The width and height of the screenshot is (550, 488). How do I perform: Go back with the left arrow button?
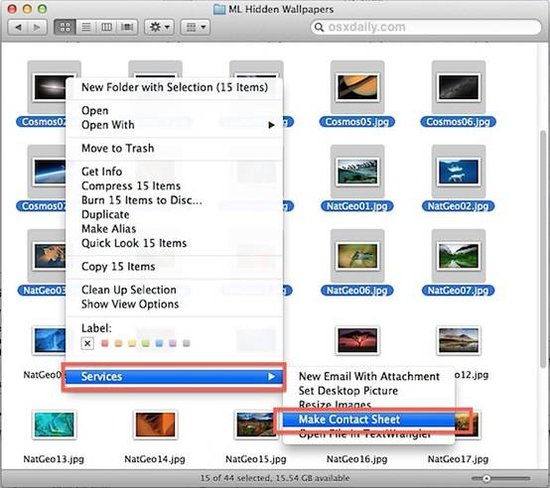pyautogui.click(x=18, y=27)
